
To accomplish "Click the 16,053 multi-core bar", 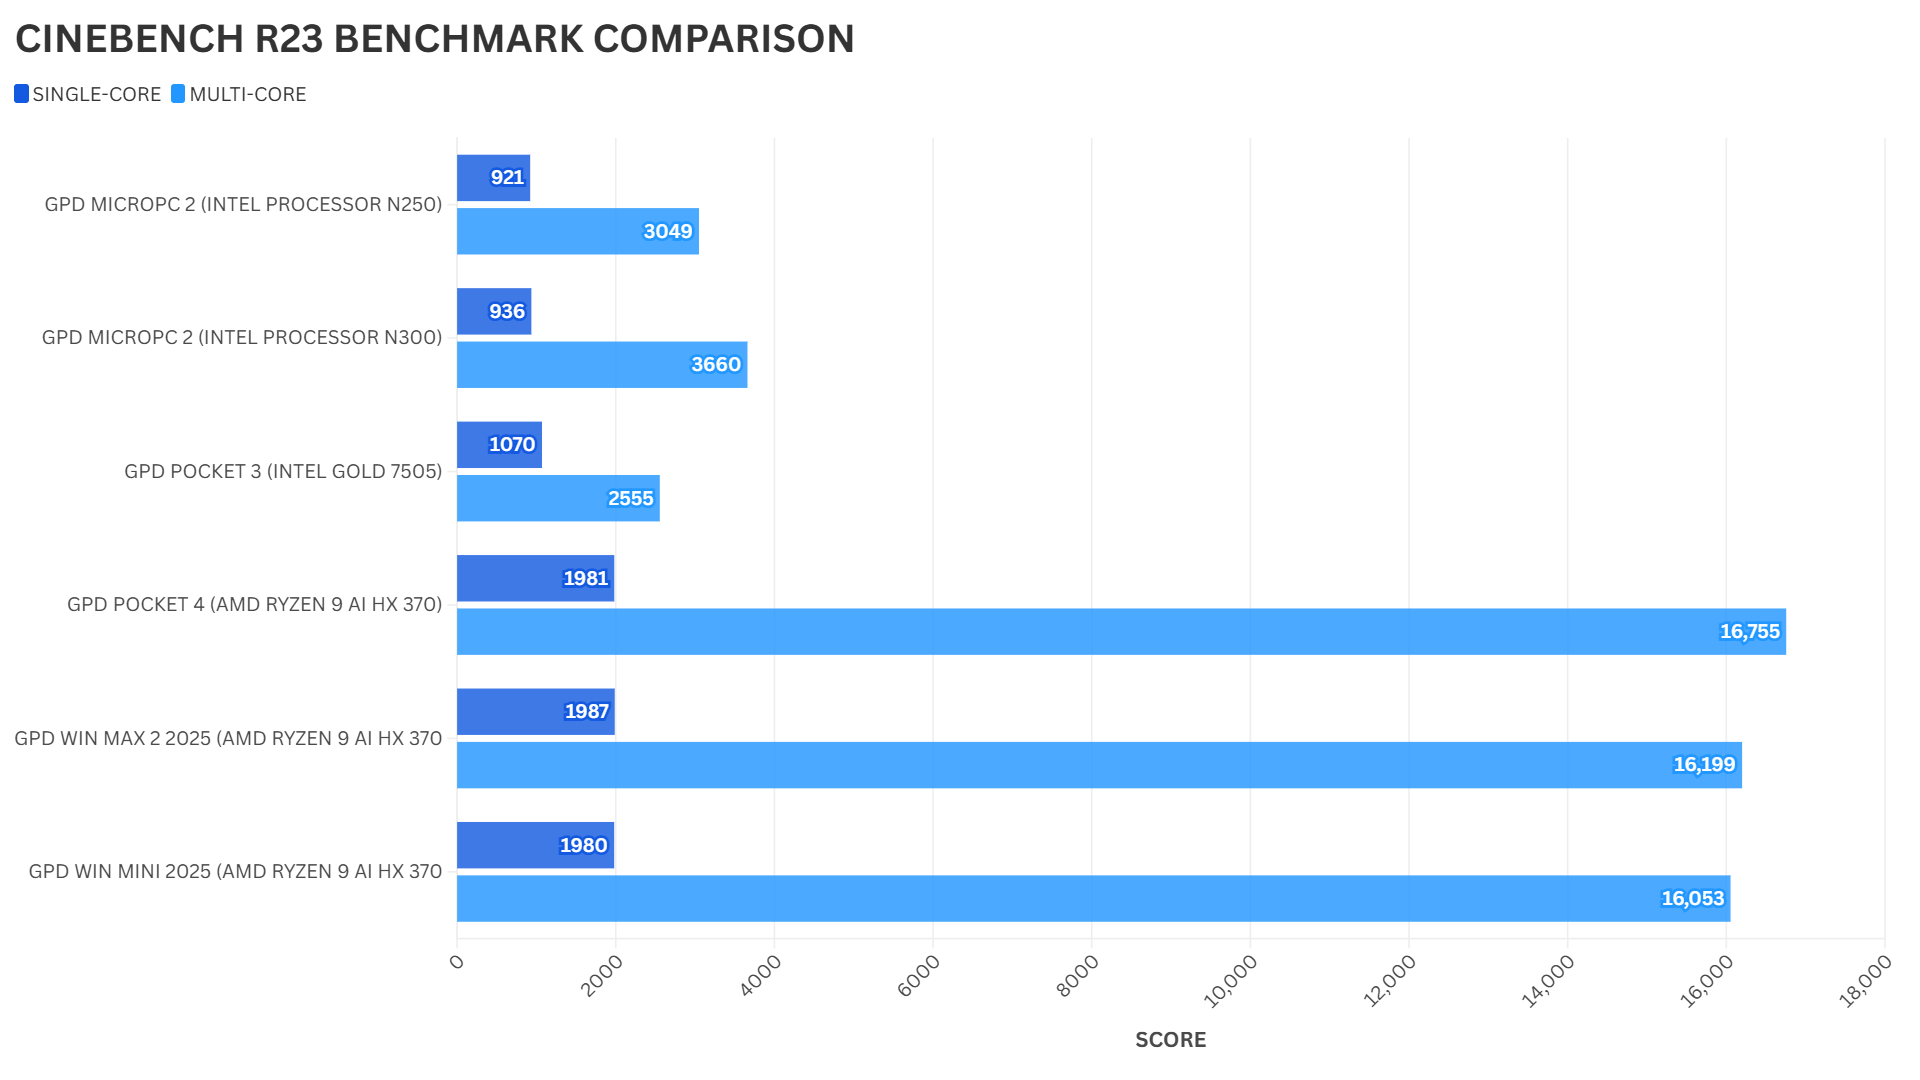I will click(x=1092, y=899).
